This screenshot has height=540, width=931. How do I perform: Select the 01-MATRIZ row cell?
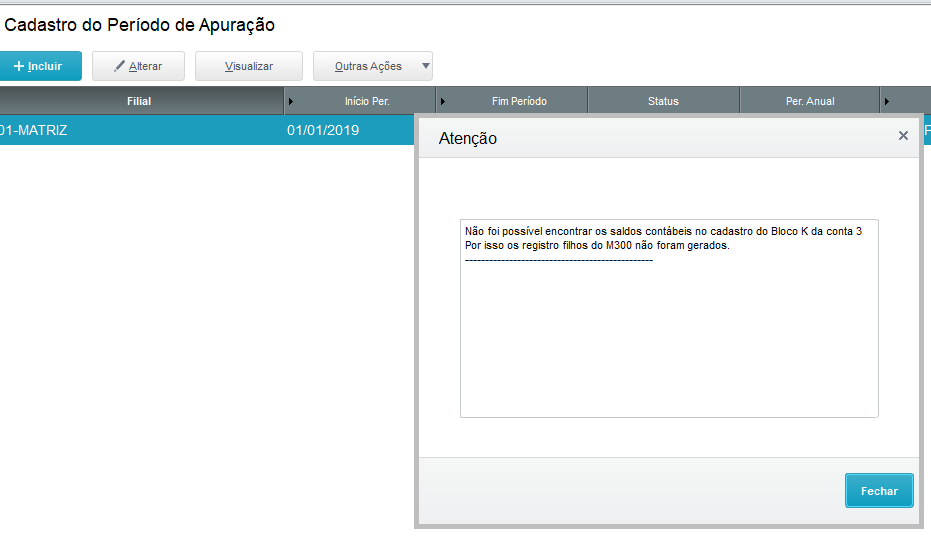[x=141, y=130]
